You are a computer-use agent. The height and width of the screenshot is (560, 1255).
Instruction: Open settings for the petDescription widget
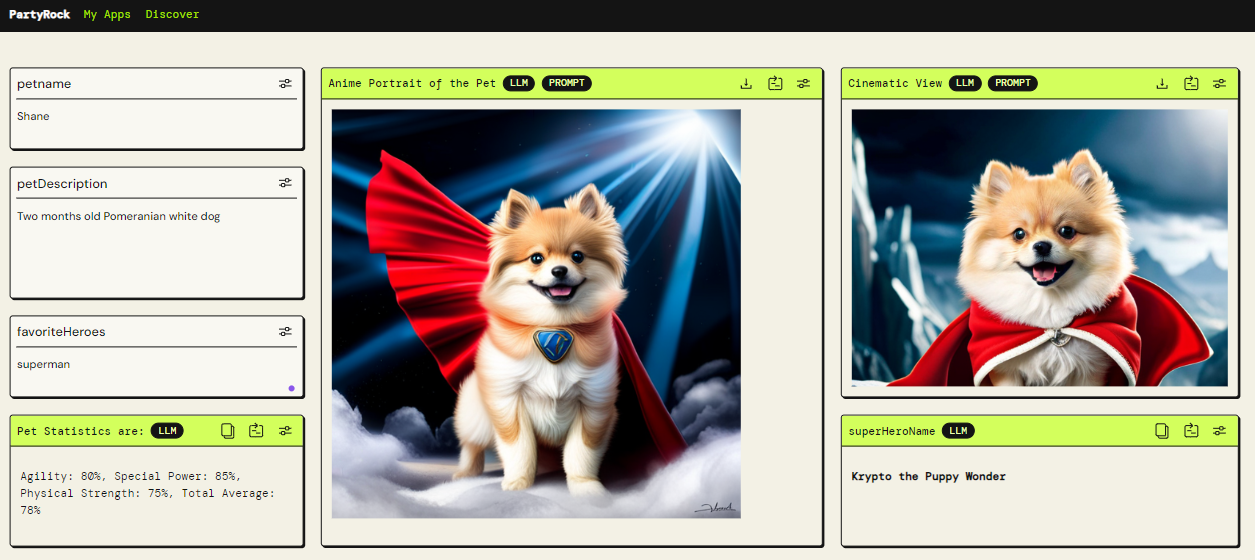285,183
